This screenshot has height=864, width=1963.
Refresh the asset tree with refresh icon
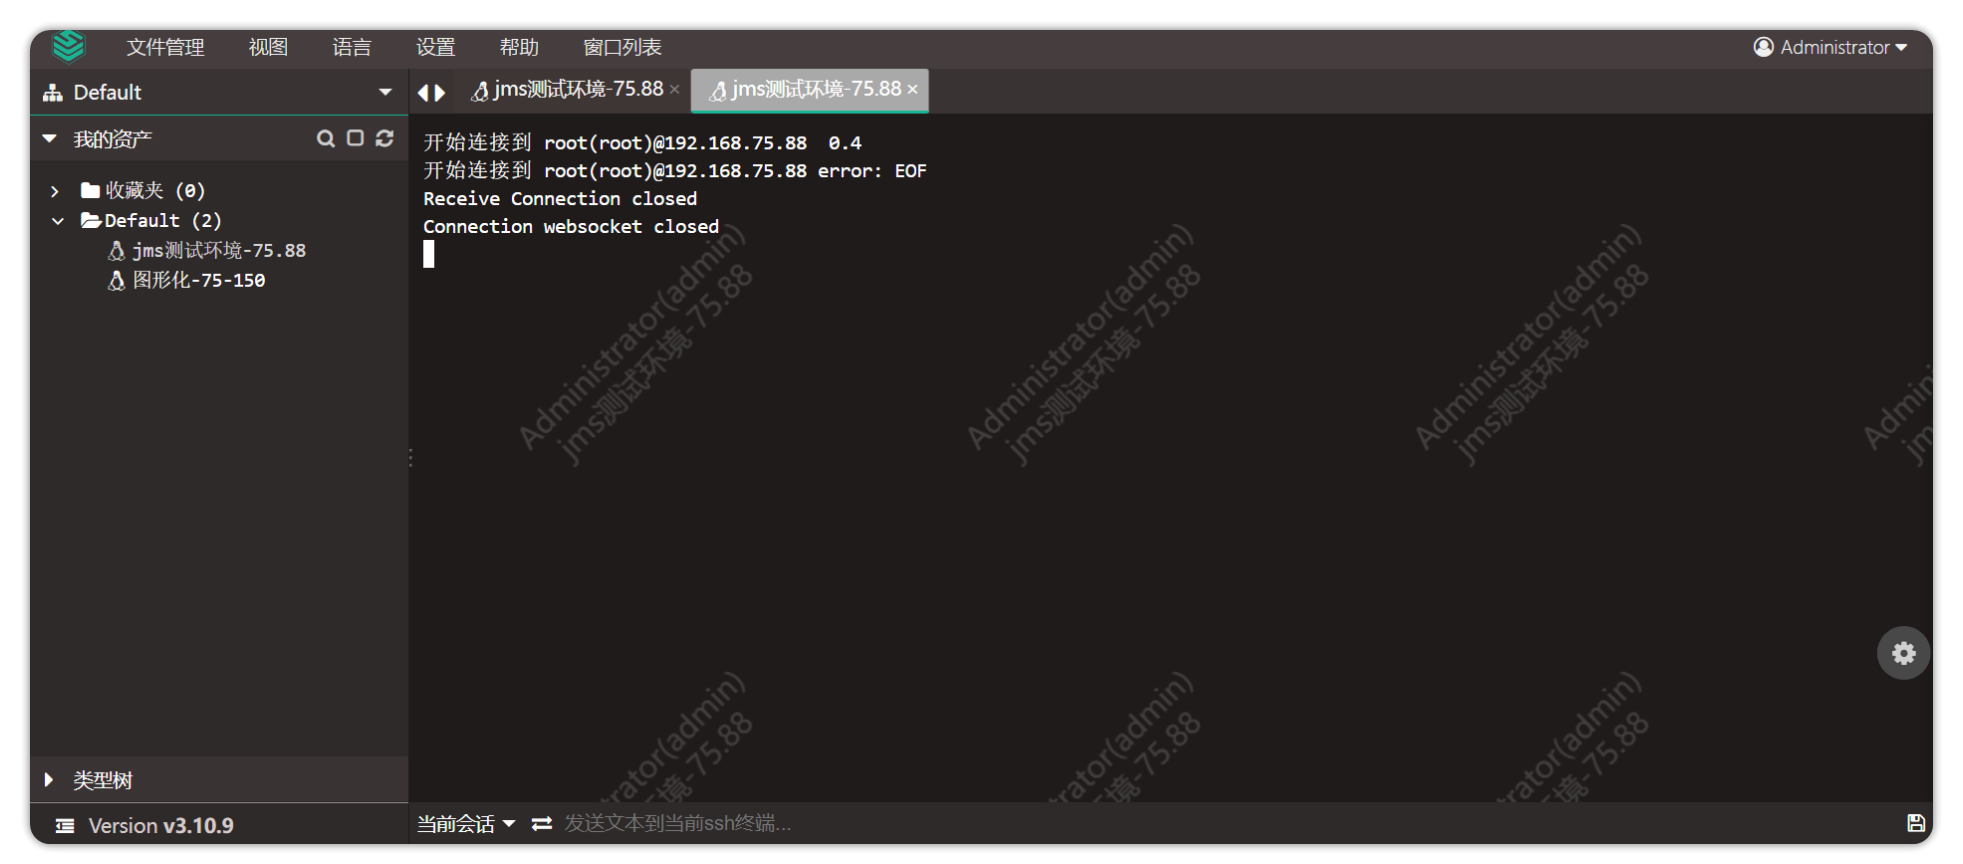tap(384, 138)
